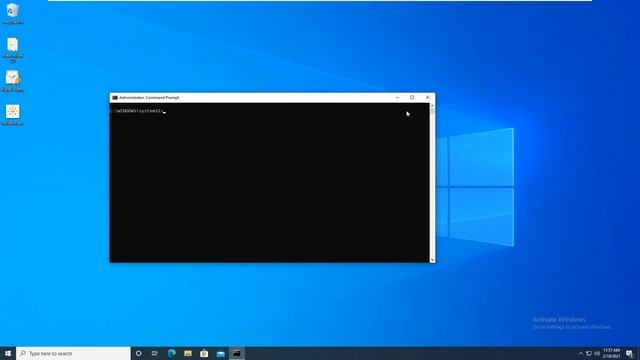640x360 pixels.
Task: Open Task View on the taskbar
Action: point(155,353)
